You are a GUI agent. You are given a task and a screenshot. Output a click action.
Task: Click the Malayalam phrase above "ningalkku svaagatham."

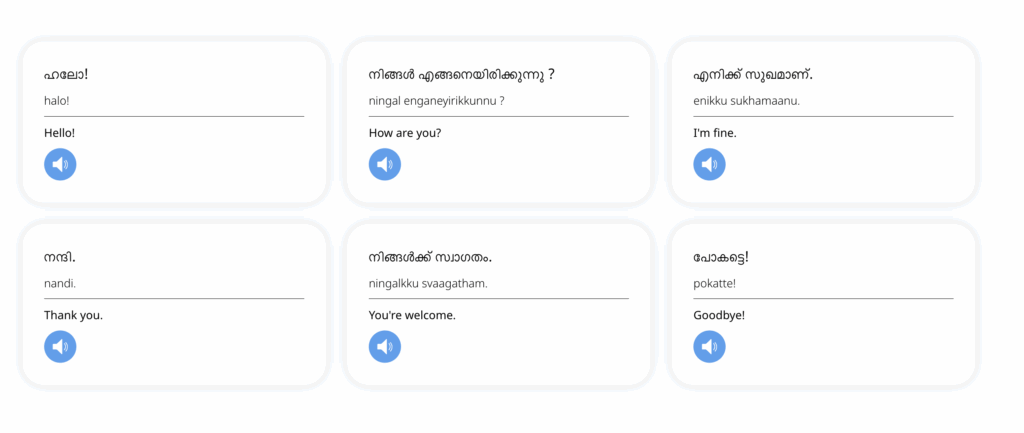point(430,257)
